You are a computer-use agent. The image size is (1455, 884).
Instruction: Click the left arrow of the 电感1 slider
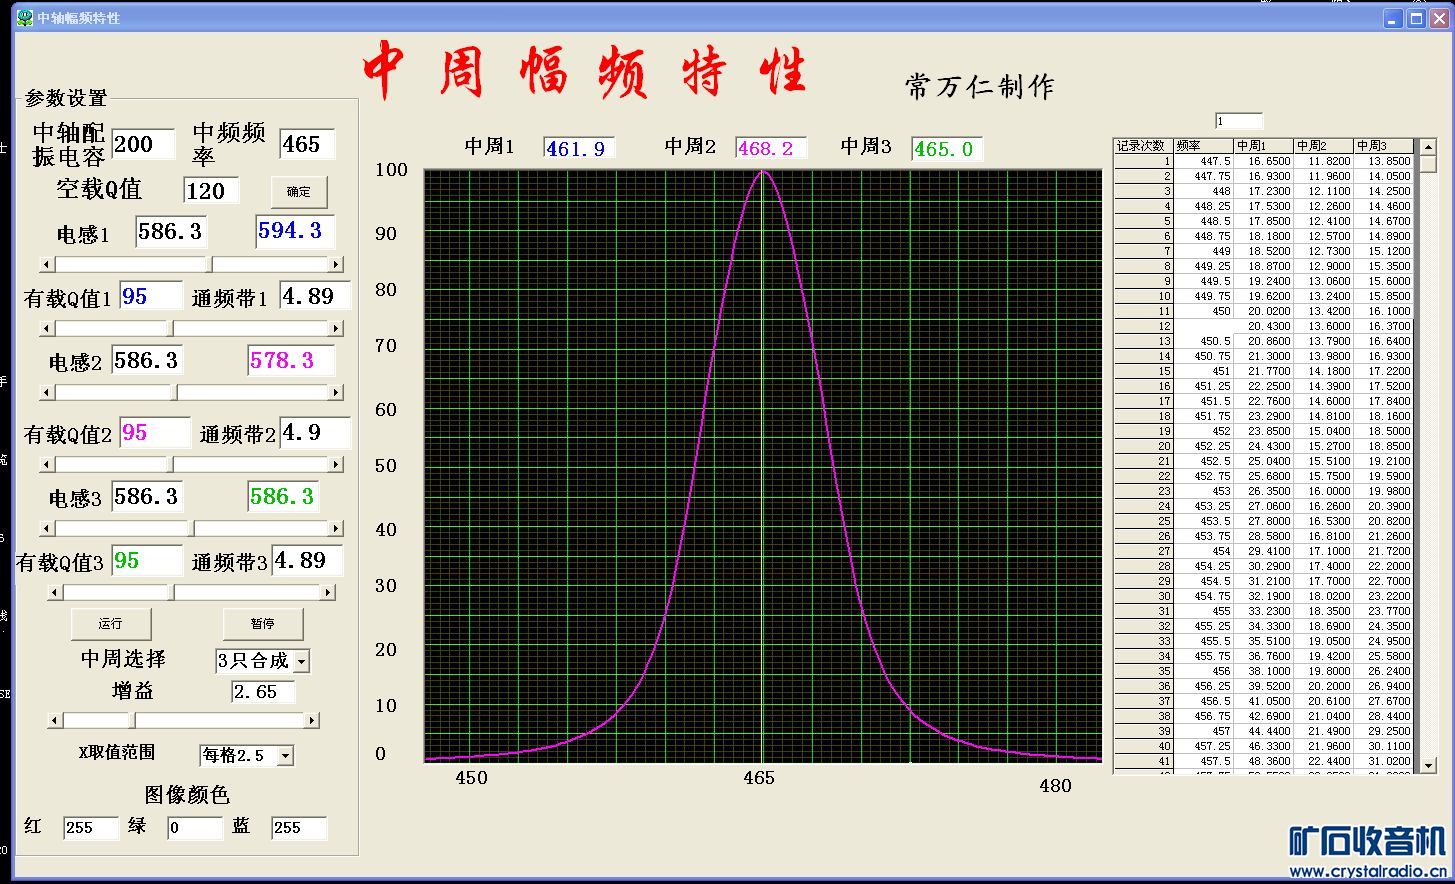coord(46,265)
